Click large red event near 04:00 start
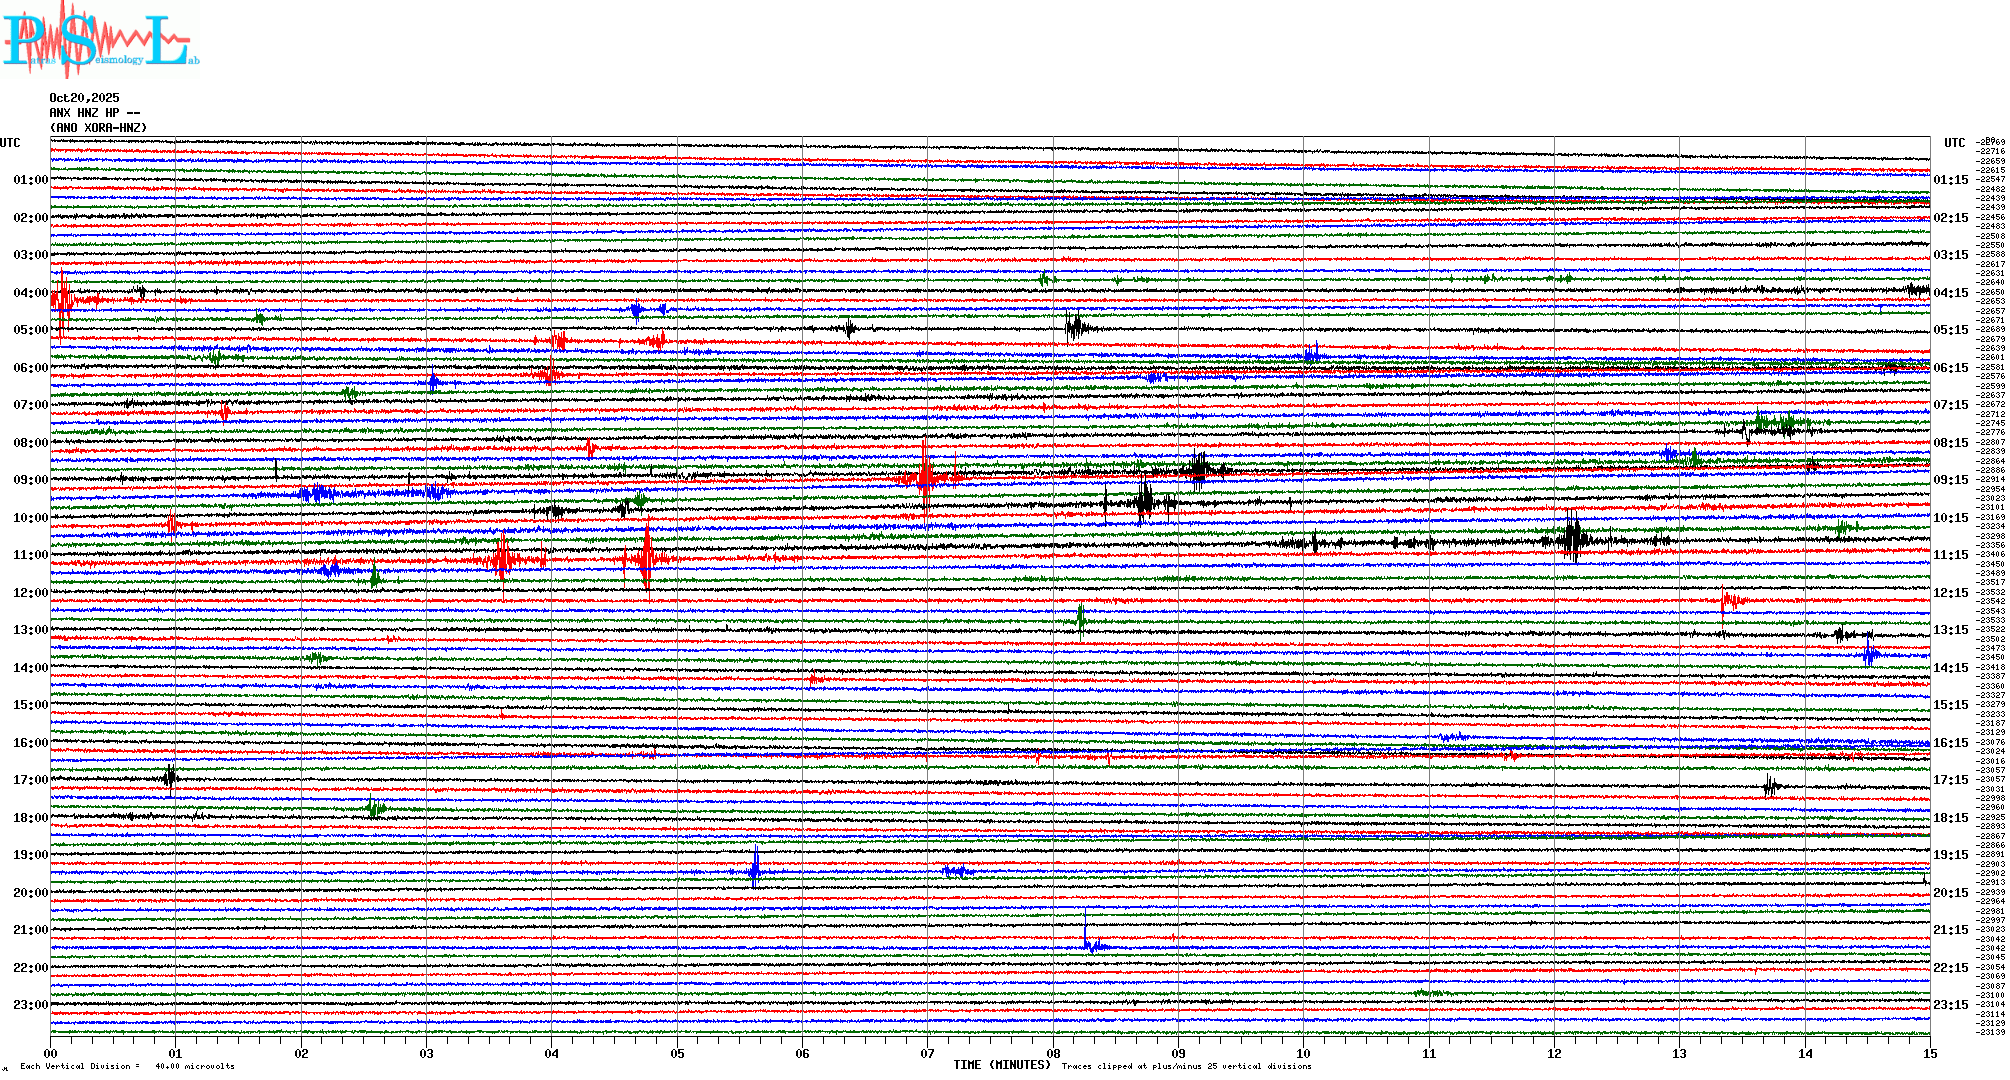Screen dimensions: 2010x1080 (63, 298)
